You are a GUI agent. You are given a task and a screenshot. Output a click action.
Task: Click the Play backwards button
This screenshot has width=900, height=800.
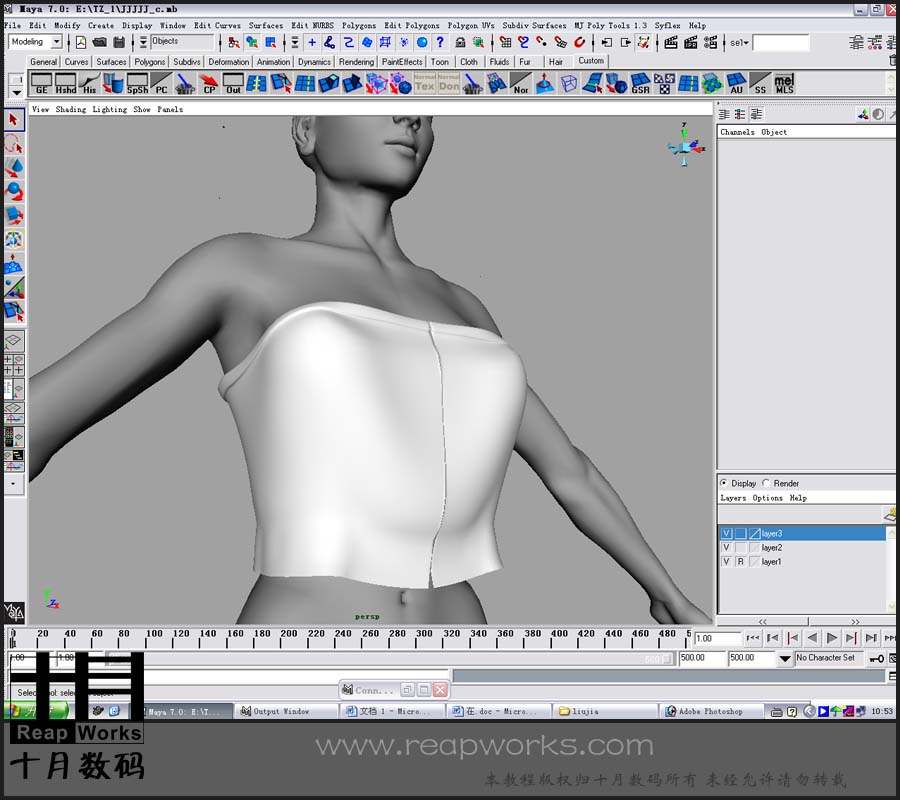click(812, 638)
